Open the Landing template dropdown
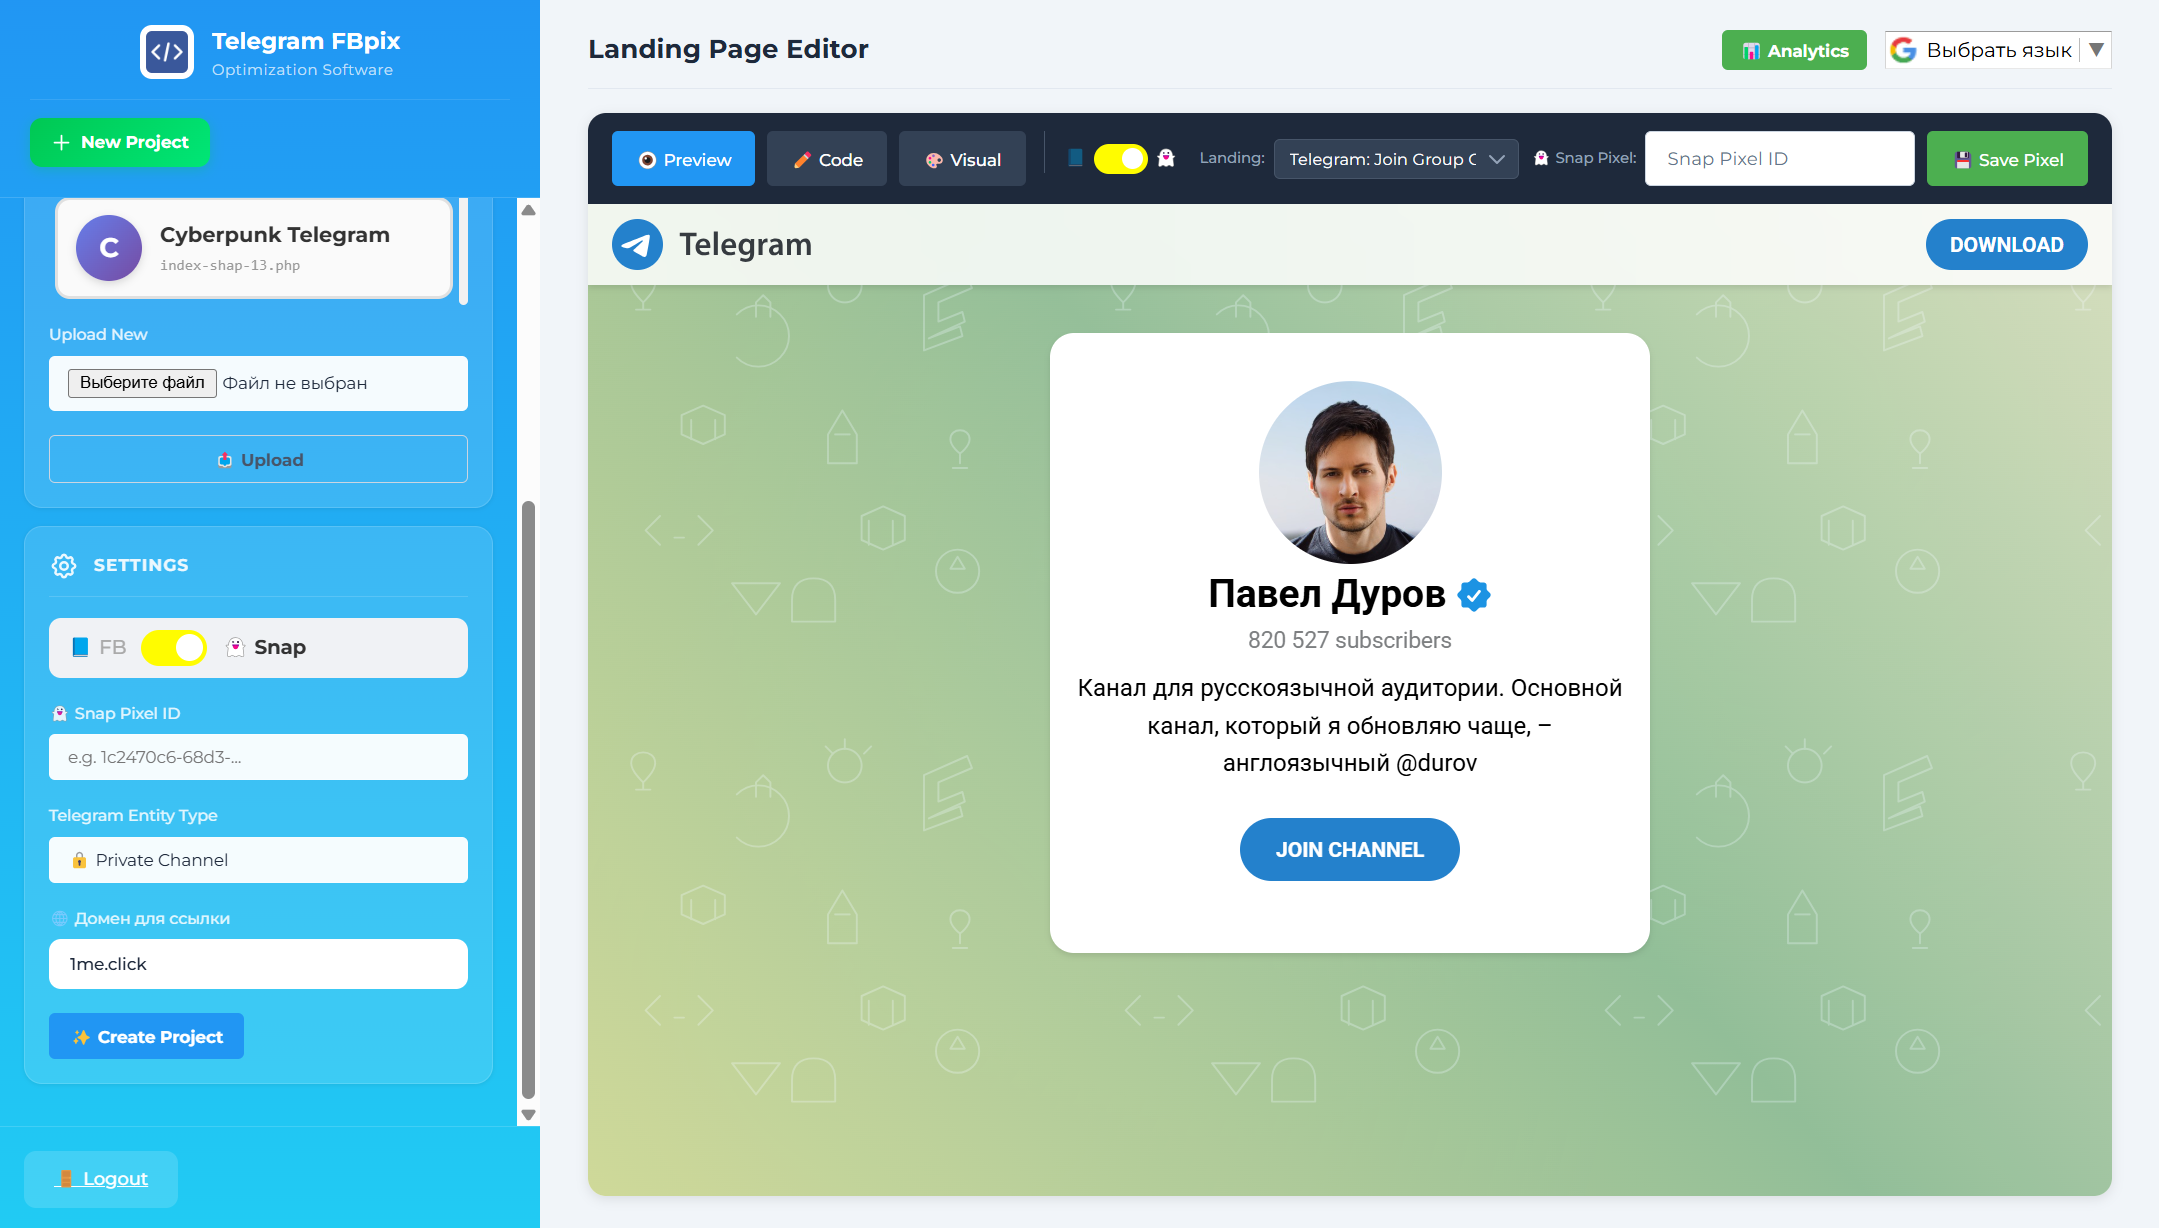The width and height of the screenshot is (2159, 1228). [x=1395, y=159]
